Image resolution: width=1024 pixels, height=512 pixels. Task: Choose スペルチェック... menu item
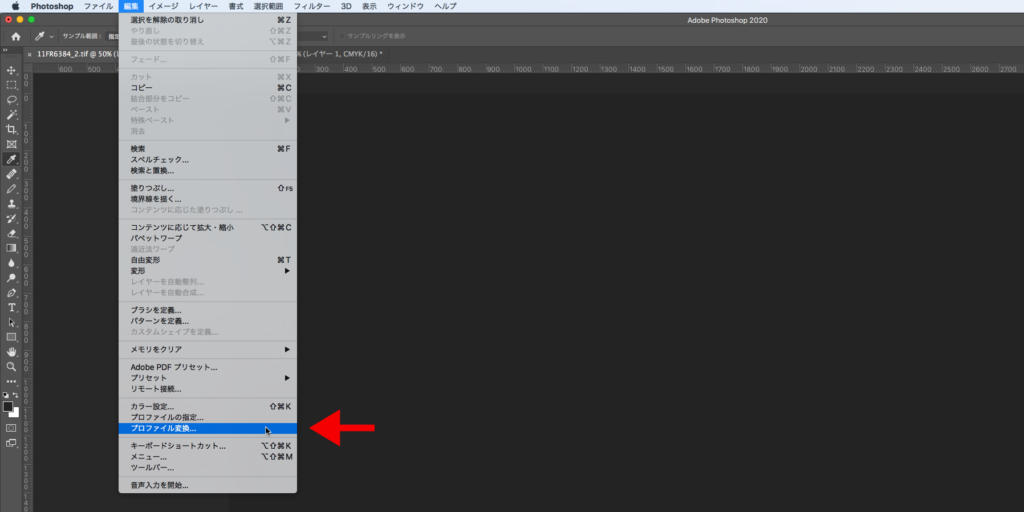(x=208, y=159)
